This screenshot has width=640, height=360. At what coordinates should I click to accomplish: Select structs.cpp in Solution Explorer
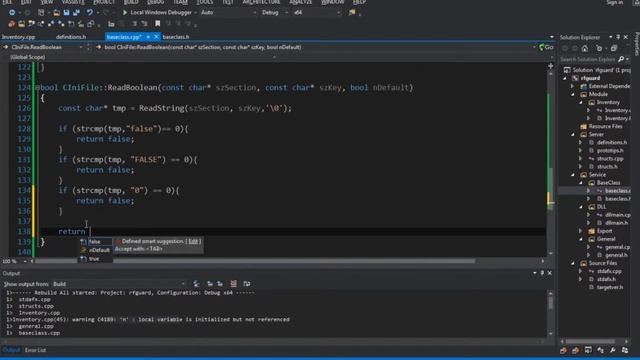pyautogui.click(x=610, y=158)
